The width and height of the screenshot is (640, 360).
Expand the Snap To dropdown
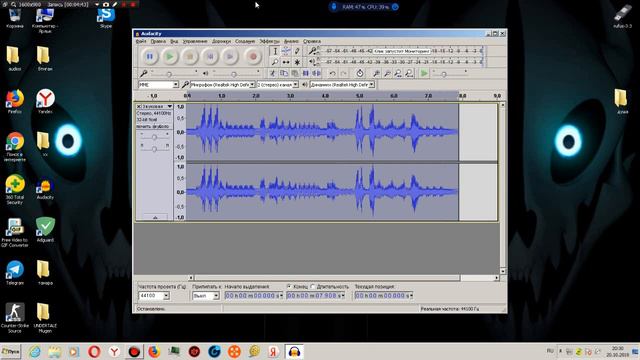pos(216,296)
